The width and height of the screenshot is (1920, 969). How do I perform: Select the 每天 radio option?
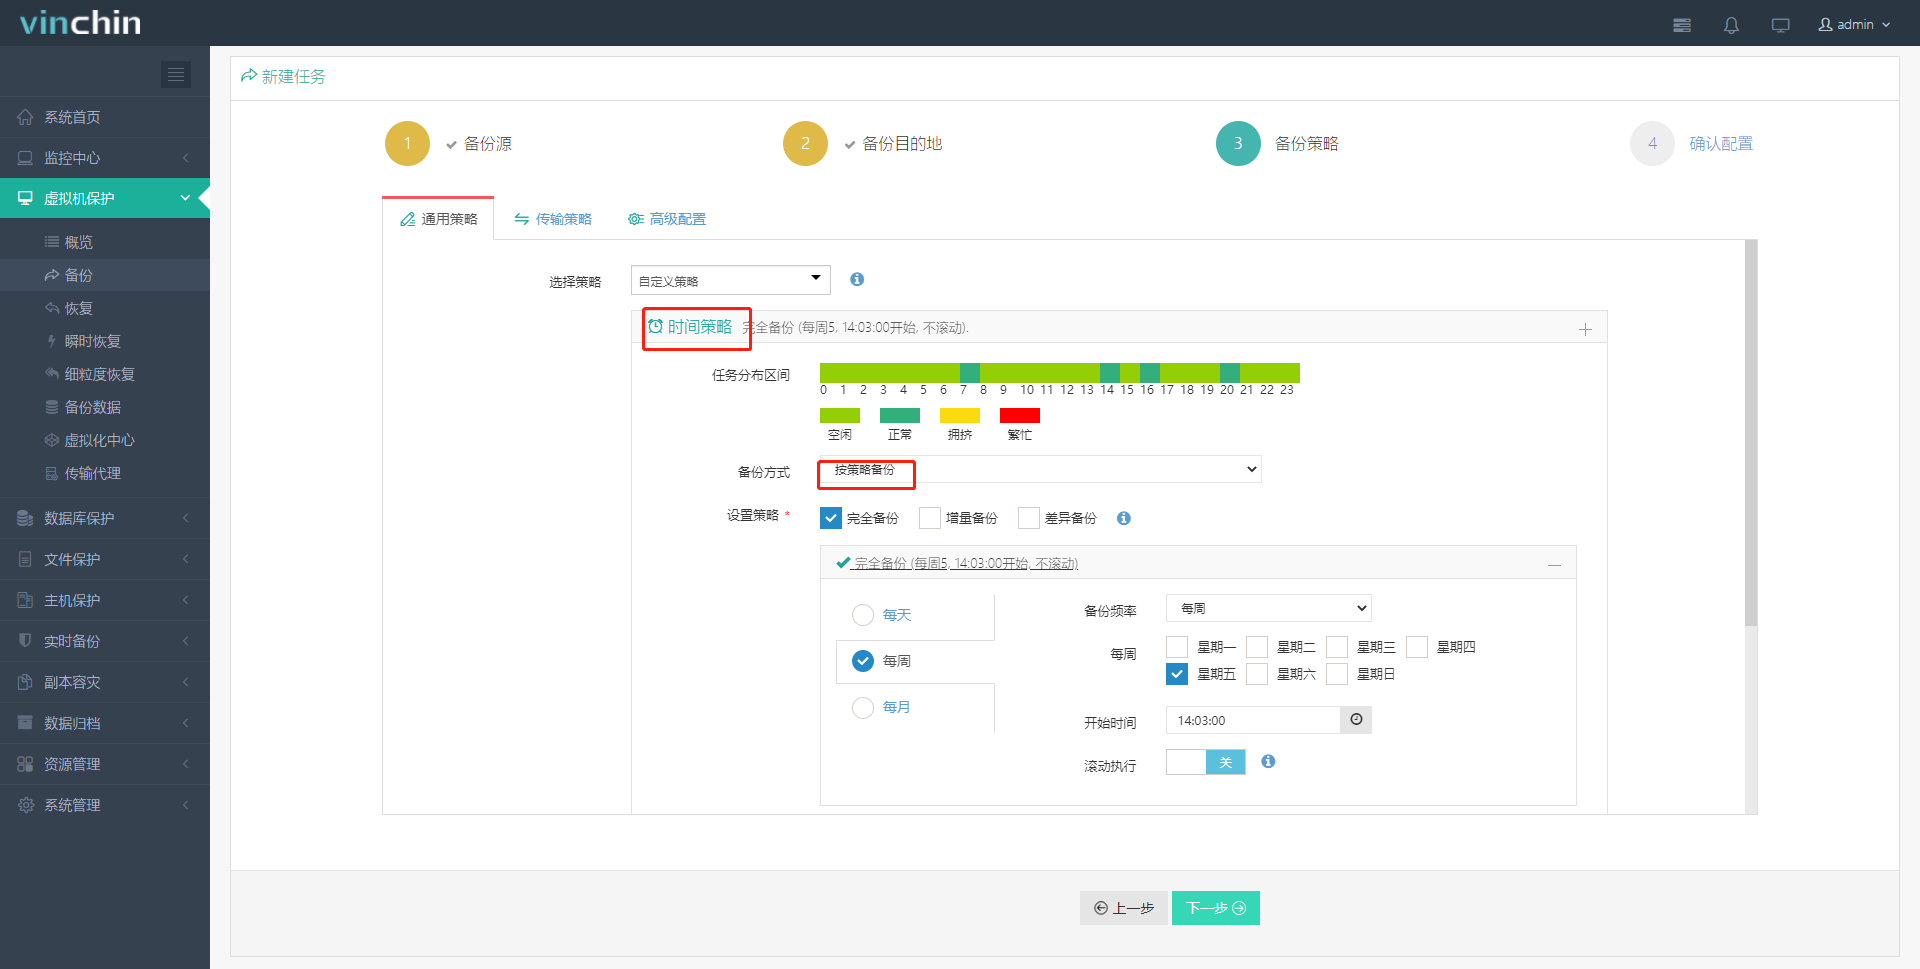coord(863,615)
